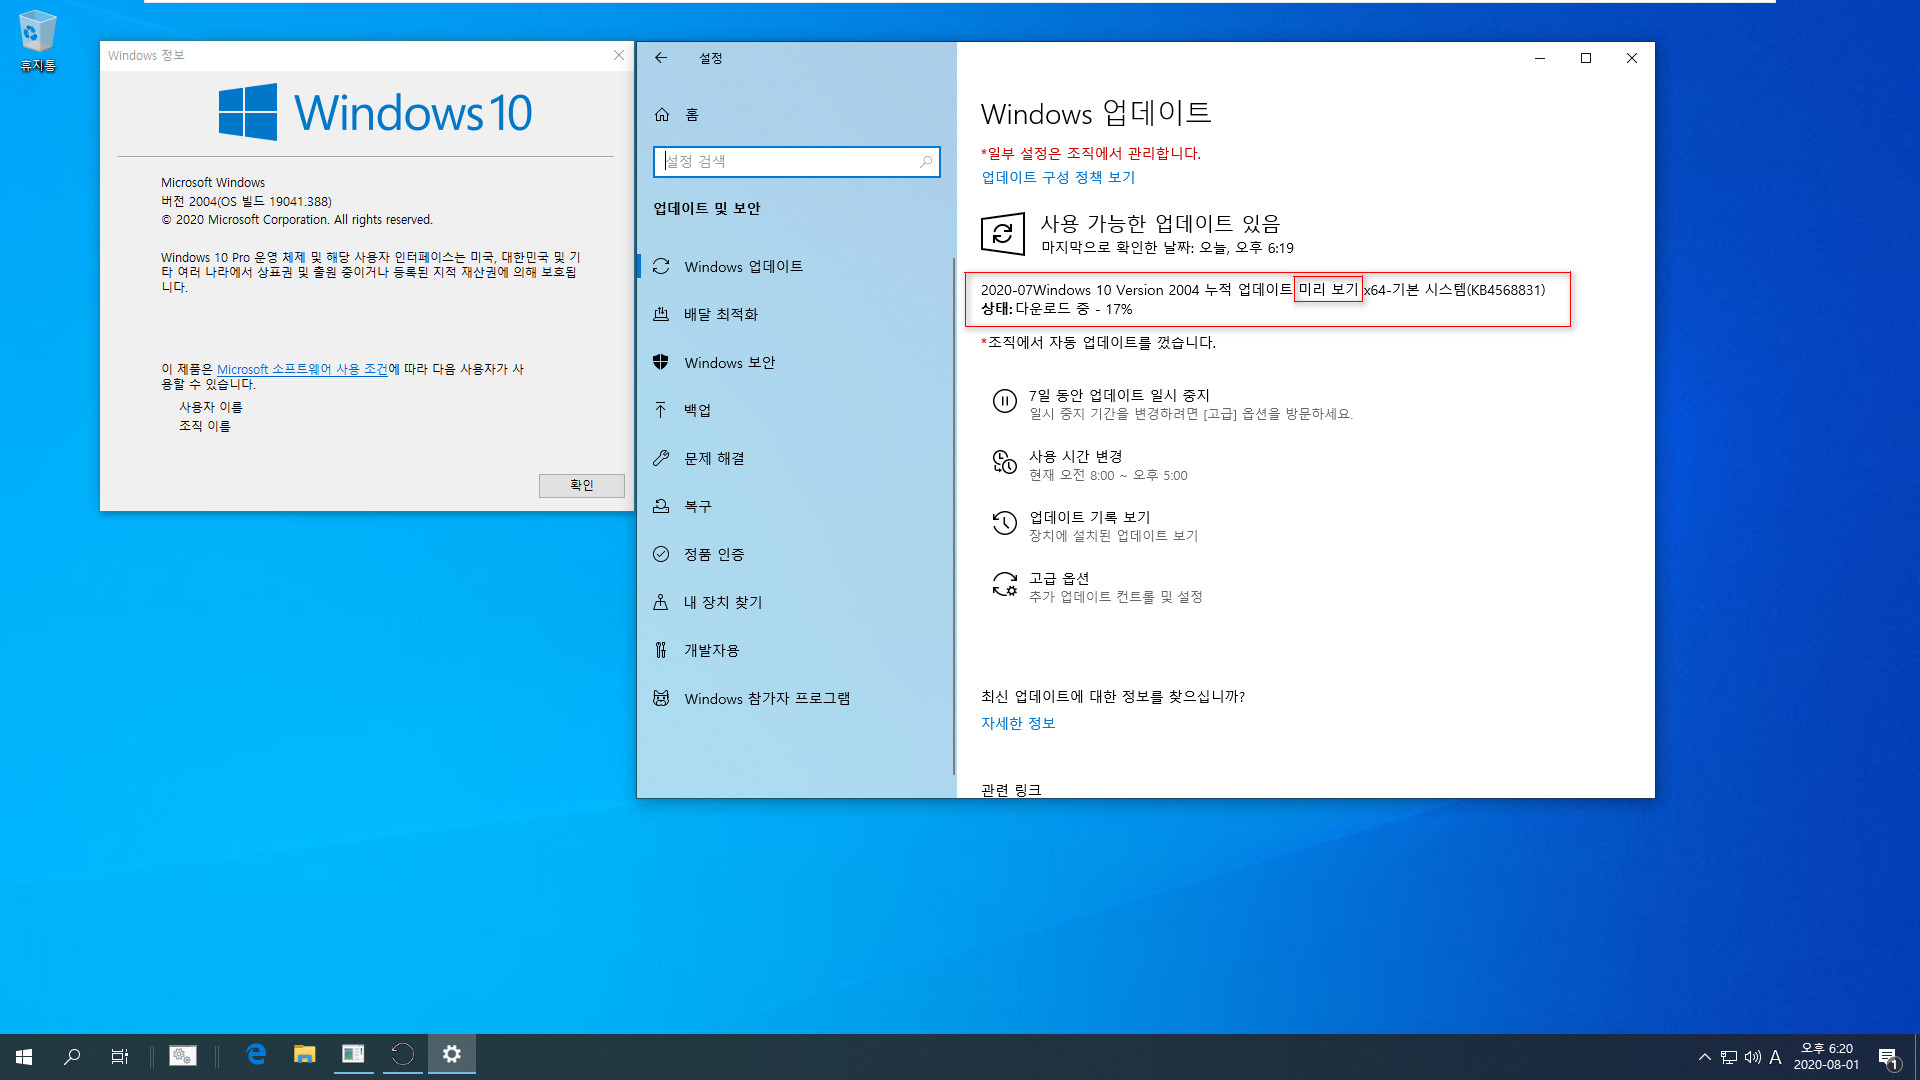Image resolution: width=1920 pixels, height=1080 pixels.
Task: Open 복구 sidebar item
Action: pos(796,507)
